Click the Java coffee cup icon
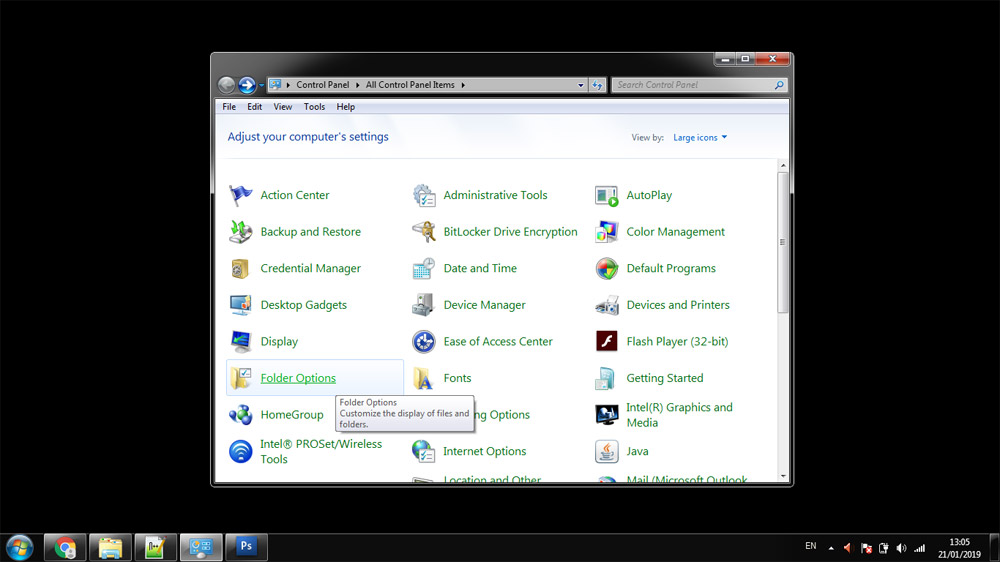The width and height of the screenshot is (1000, 562). pos(607,452)
